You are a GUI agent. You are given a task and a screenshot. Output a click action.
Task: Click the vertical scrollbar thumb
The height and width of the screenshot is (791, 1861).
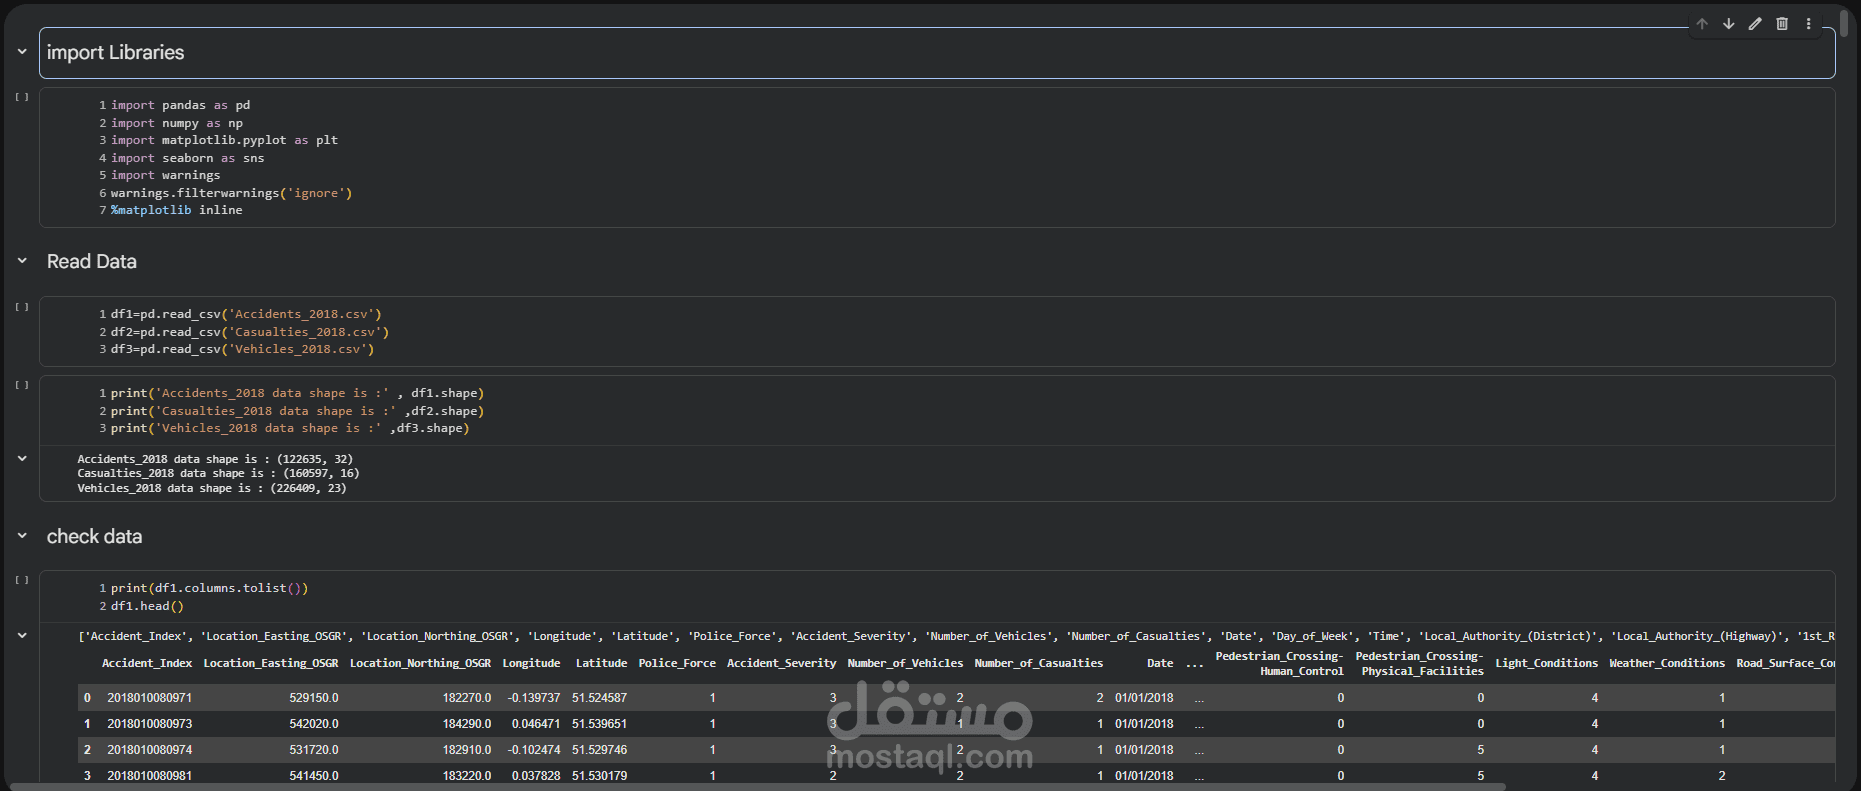(1844, 22)
